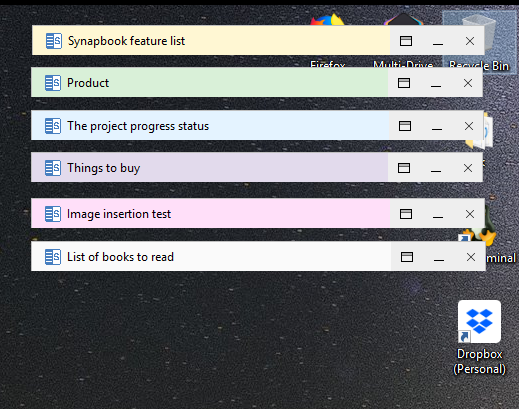Select the 'List of books to read' title text

(120, 257)
